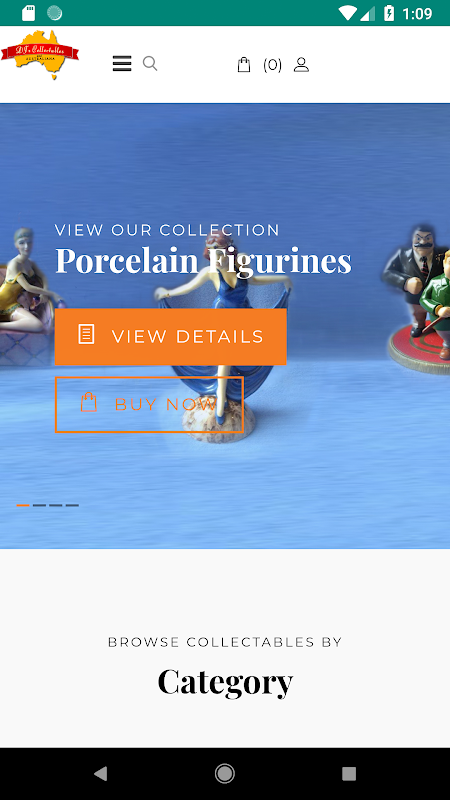This screenshot has width=450, height=800.
Task: Tap the Android home circle button
Action: coord(224,773)
